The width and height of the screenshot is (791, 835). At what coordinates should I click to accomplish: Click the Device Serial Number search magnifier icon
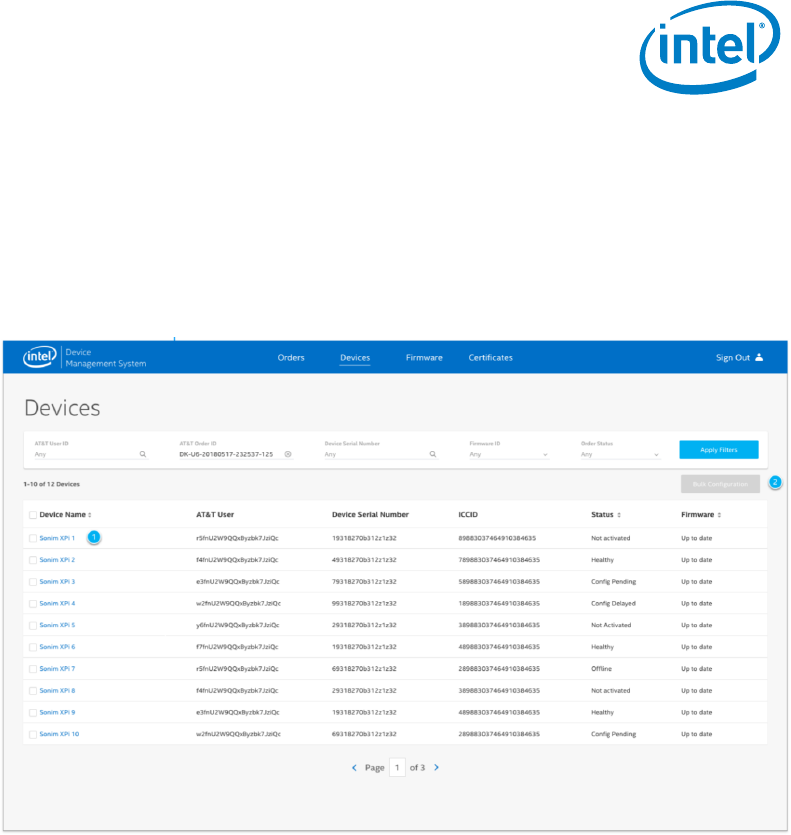(x=433, y=454)
